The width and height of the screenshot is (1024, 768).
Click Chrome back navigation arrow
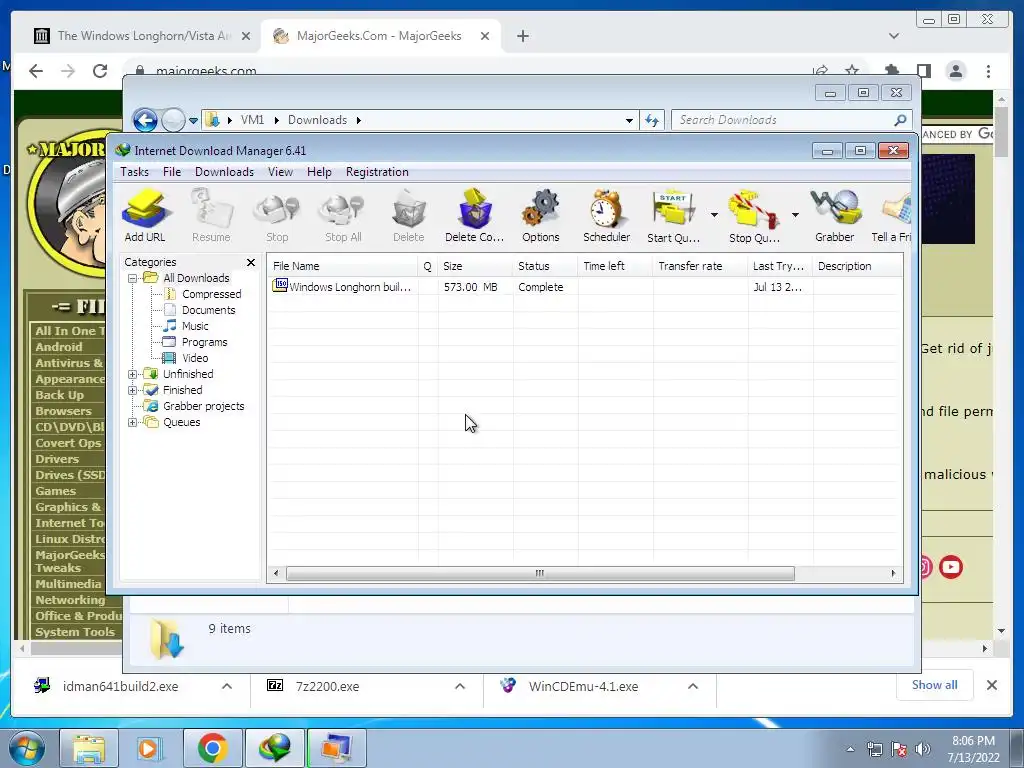[x=36, y=71]
